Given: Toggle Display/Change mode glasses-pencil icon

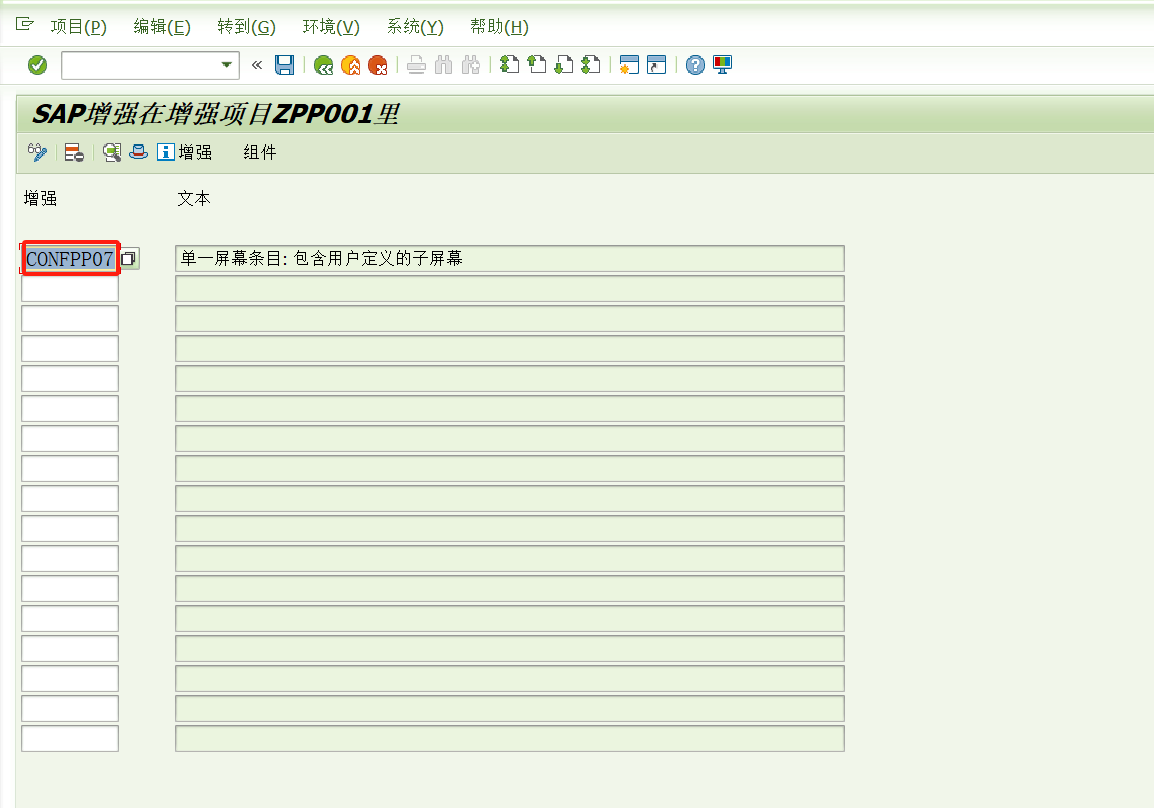Looking at the screenshot, I should (x=38, y=152).
